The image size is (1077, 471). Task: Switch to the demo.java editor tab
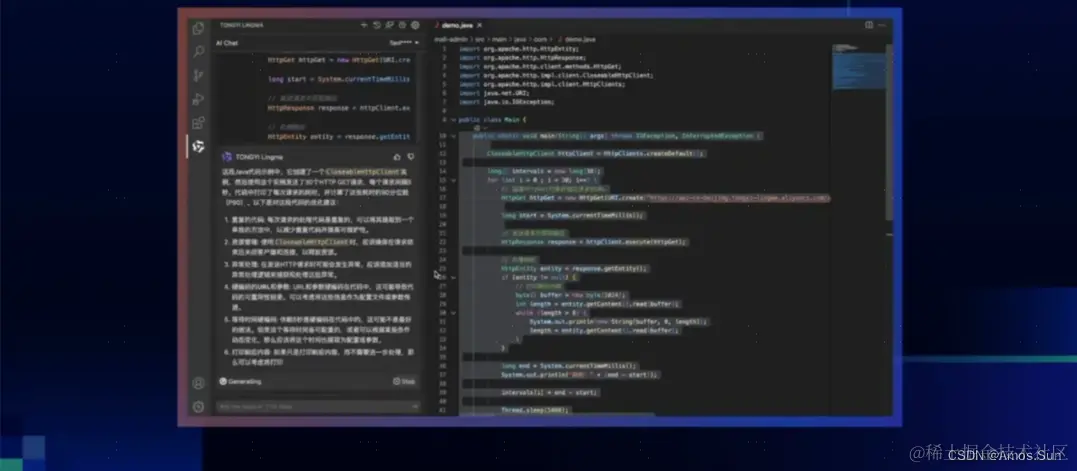coord(456,25)
